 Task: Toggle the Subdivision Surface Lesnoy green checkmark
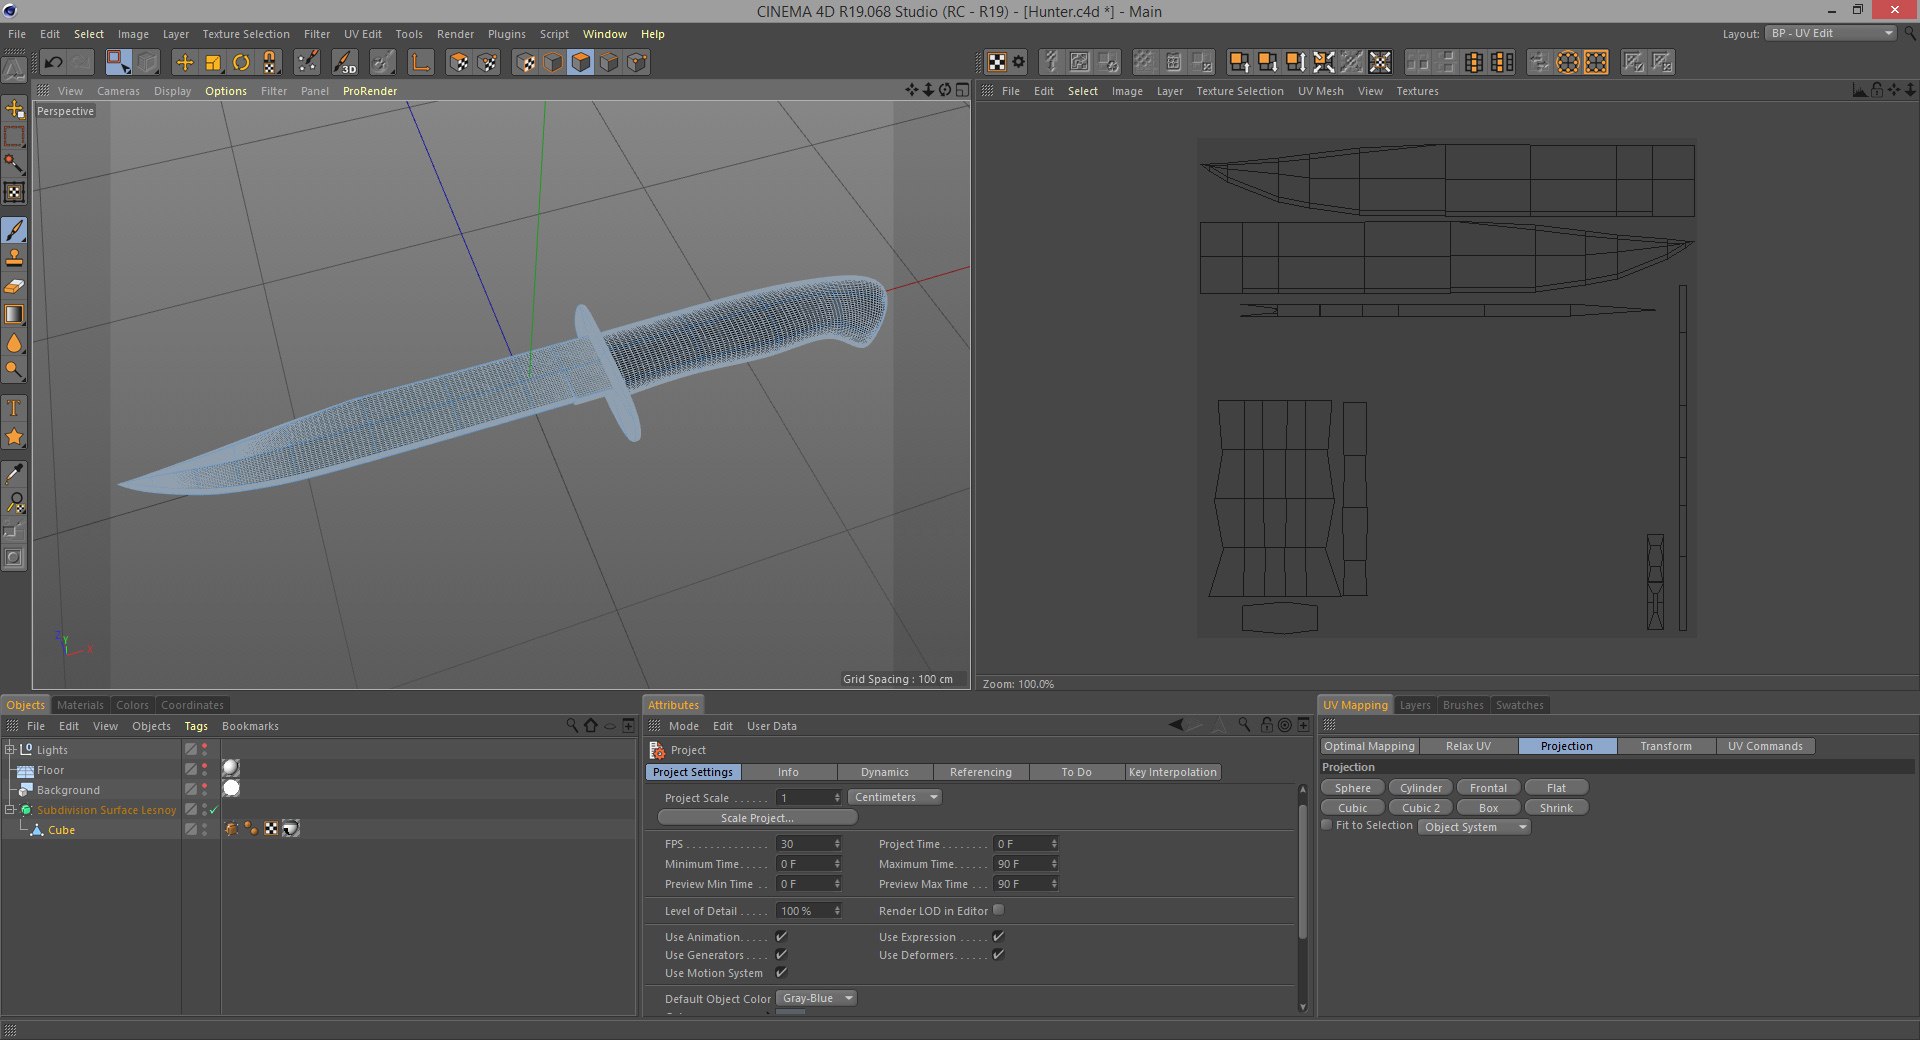213,810
